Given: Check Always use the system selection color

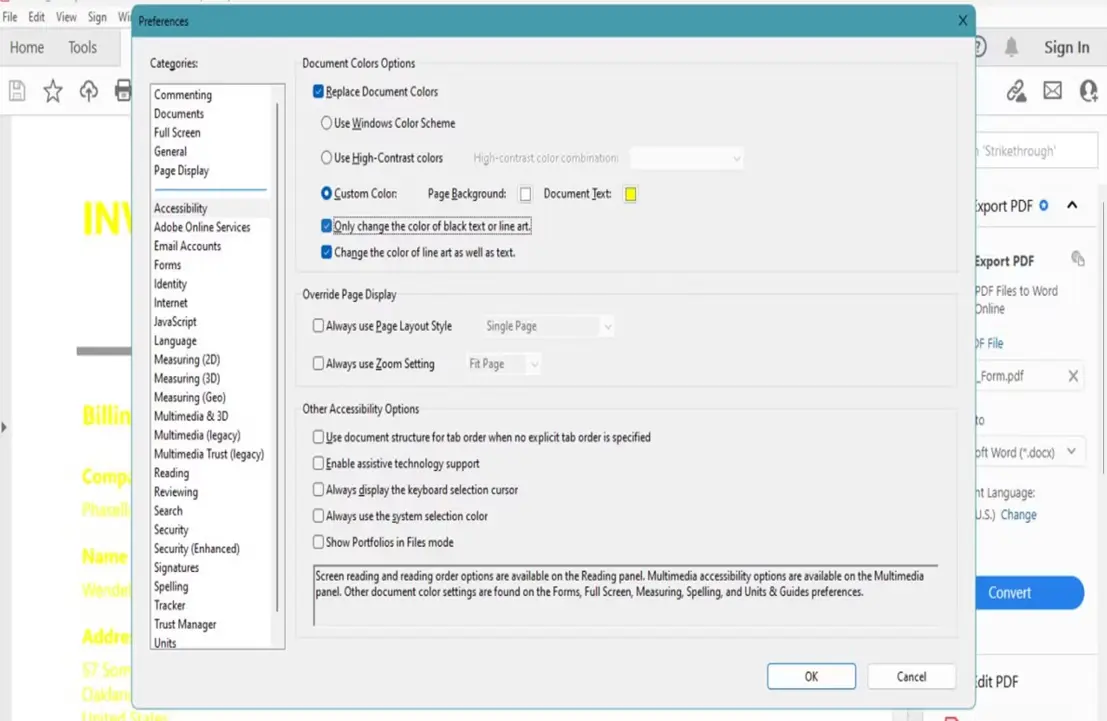Looking at the screenshot, I should point(318,516).
